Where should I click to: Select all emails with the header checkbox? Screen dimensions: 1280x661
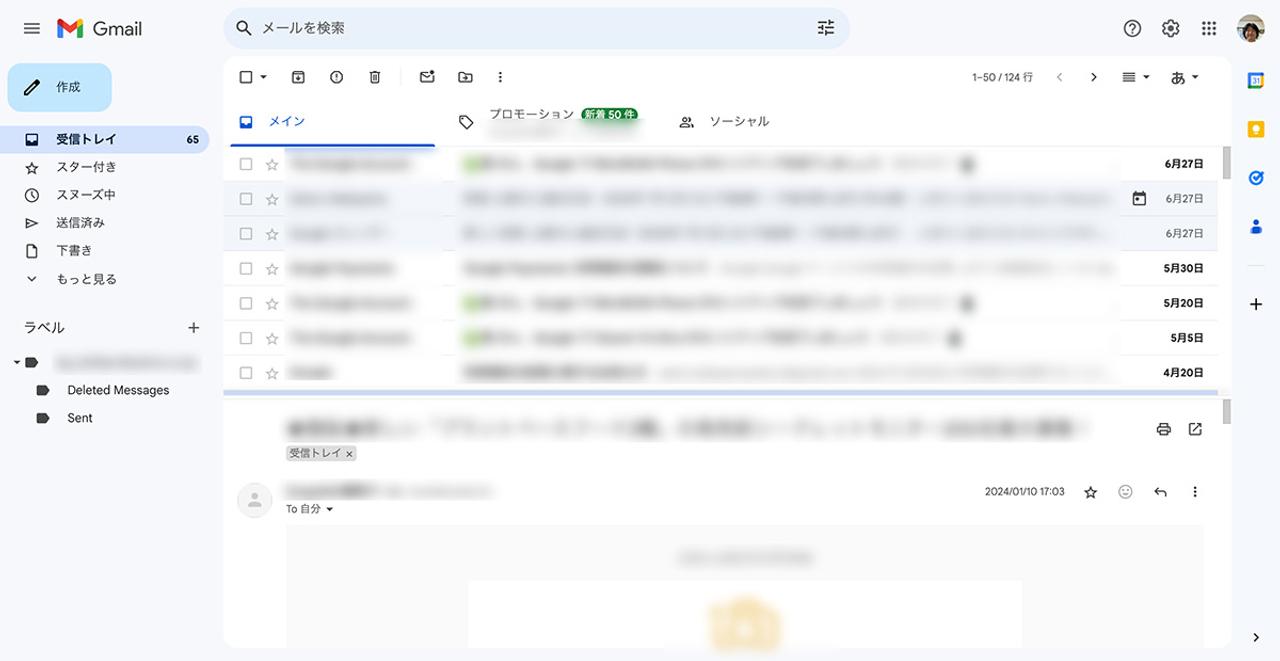[243, 76]
